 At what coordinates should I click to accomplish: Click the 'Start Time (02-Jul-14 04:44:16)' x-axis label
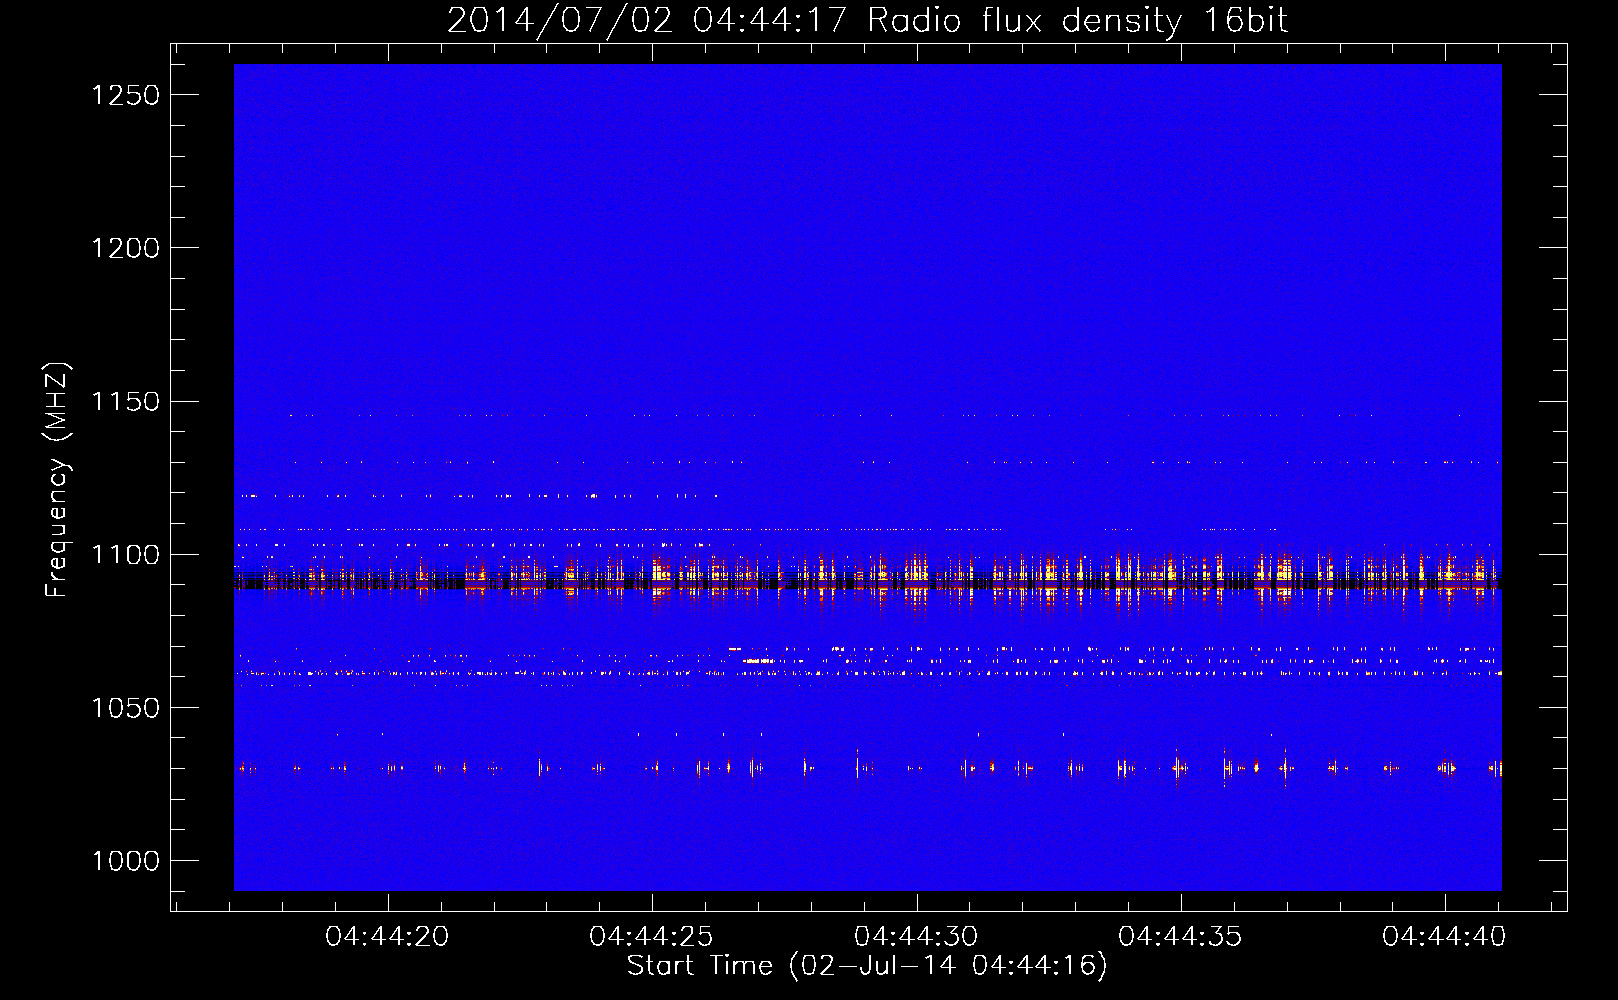[x=867, y=966]
